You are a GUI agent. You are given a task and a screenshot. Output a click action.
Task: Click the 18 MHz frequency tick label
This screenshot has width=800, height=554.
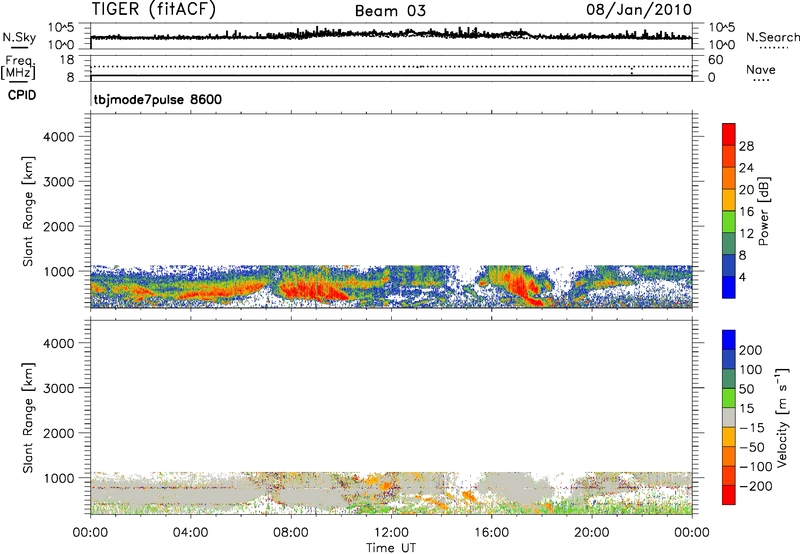pos(67,60)
